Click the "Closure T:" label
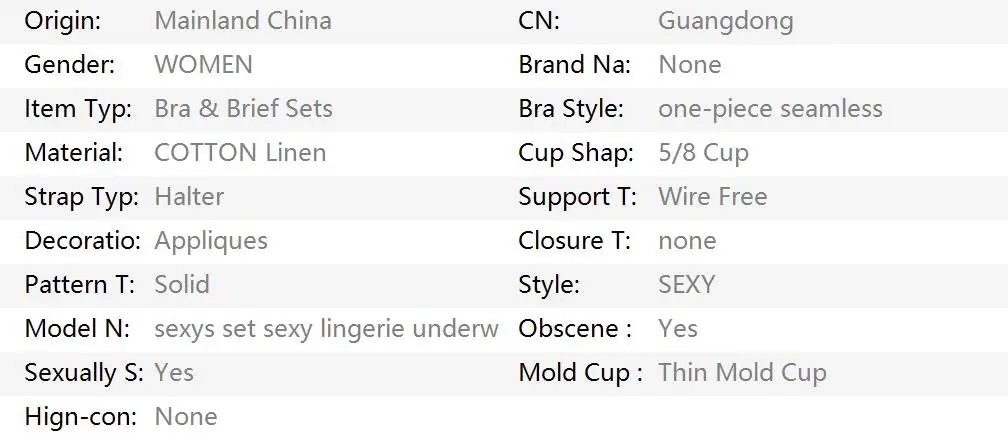Image resolution: width=1008 pixels, height=440 pixels. [575, 241]
